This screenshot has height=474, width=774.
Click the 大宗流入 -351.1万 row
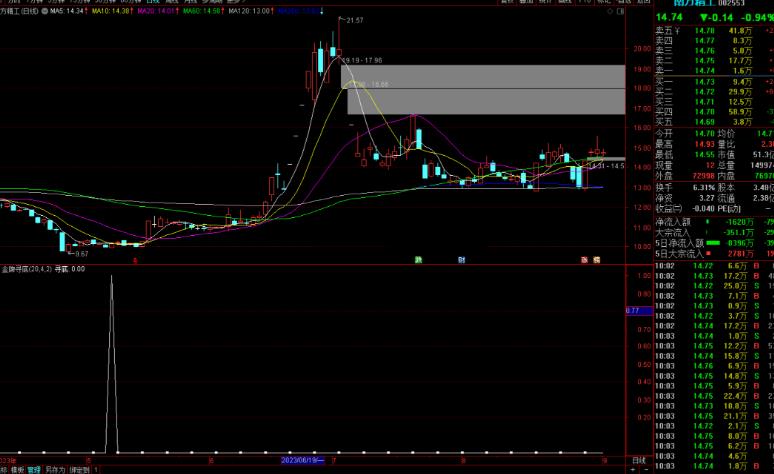point(714,233)
